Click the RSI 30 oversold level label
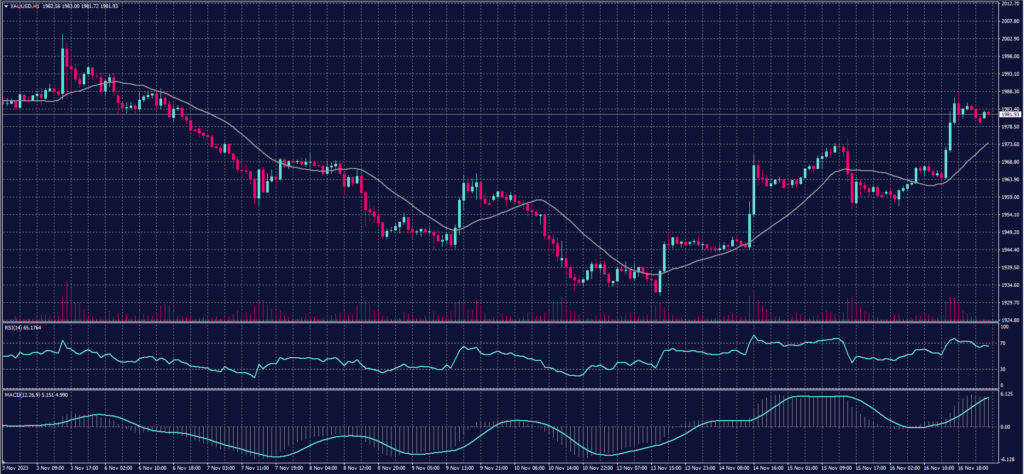The image size is (1024, 474). tap(1003, 369)
